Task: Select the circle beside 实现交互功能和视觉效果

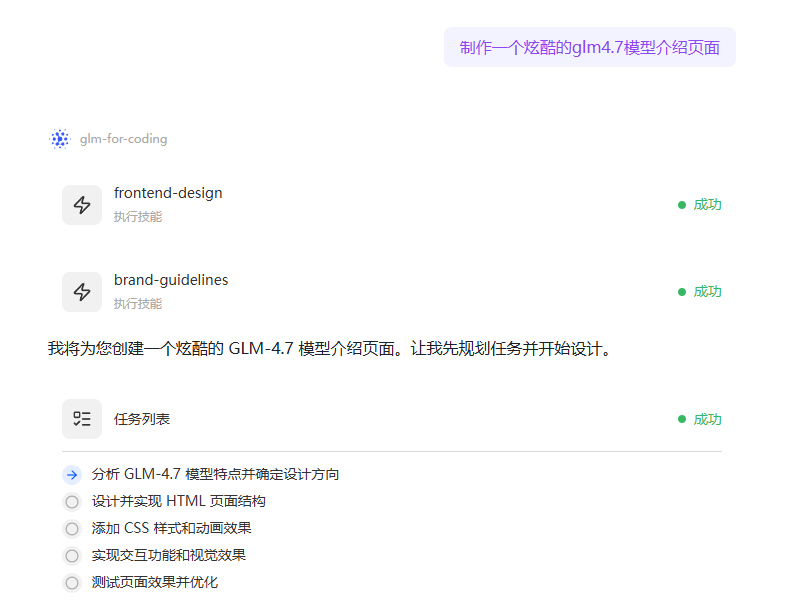Action: pos(71,556)
